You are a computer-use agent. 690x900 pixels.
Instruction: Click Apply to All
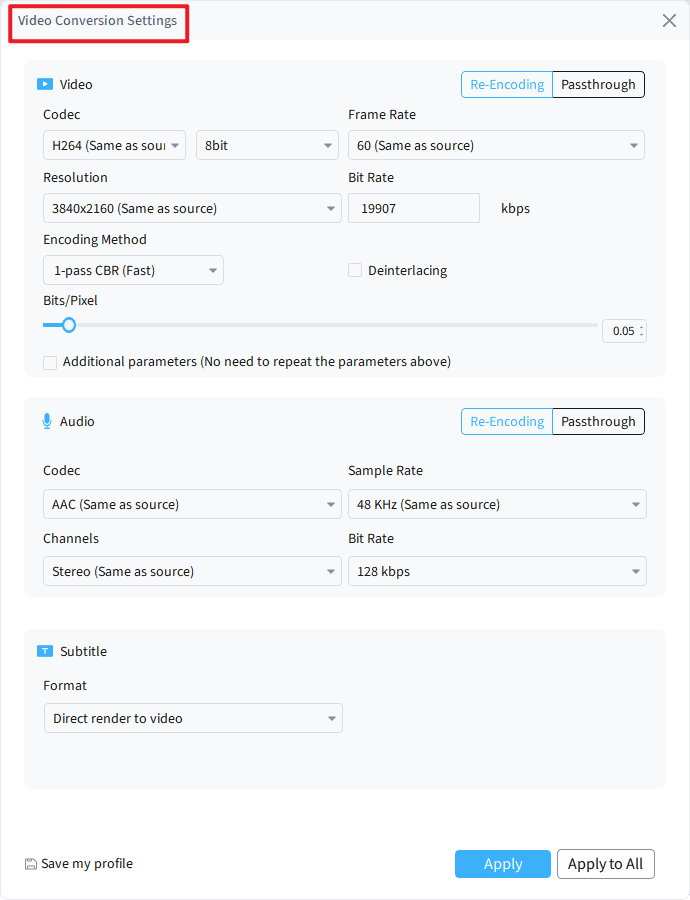tap(605, 863)
